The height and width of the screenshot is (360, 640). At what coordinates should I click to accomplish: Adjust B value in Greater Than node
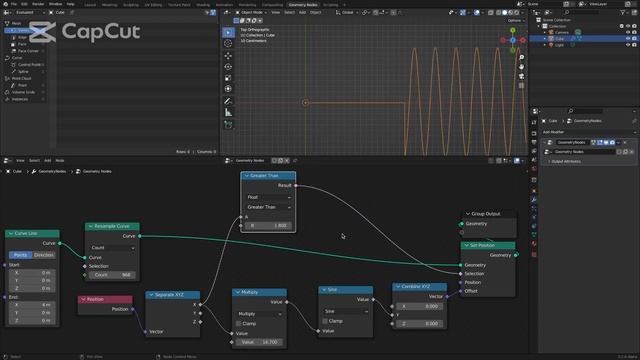269,225
